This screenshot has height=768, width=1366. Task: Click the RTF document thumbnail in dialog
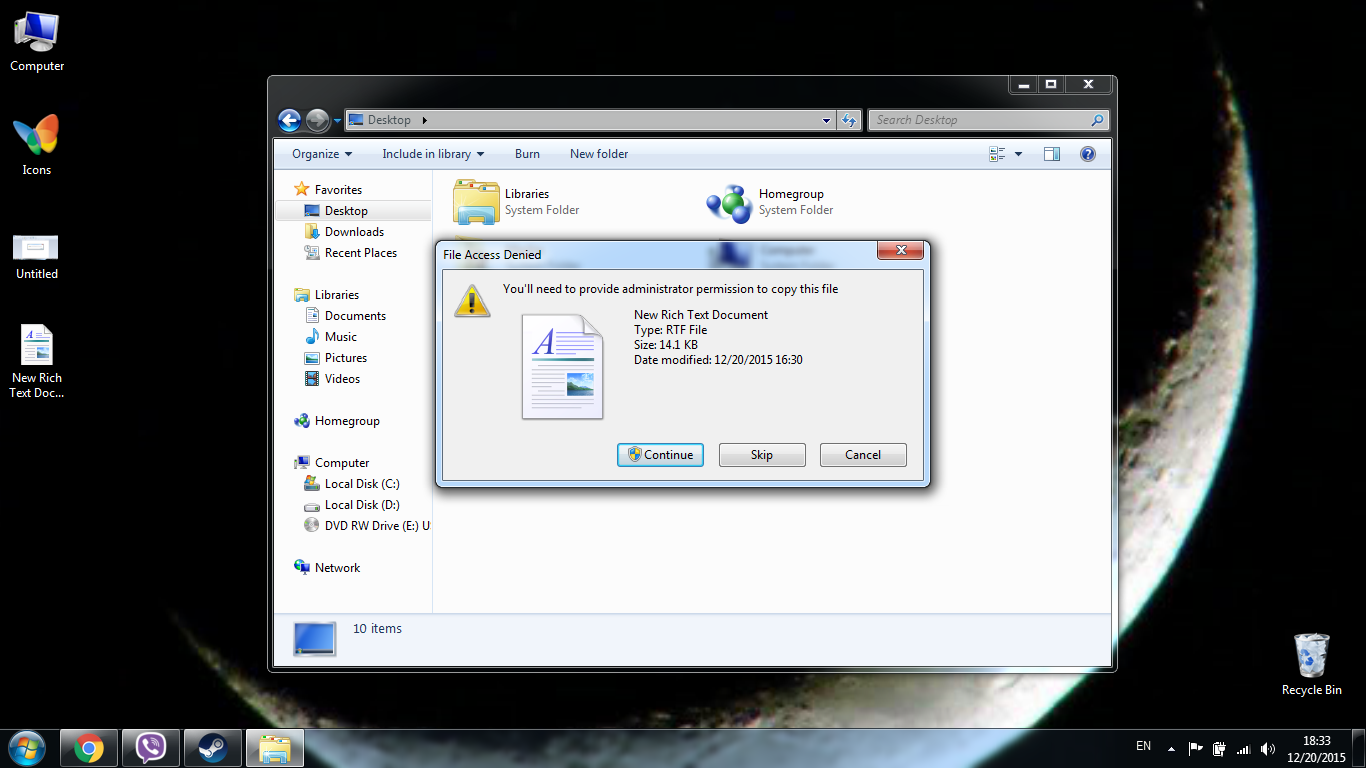point(563,366)
